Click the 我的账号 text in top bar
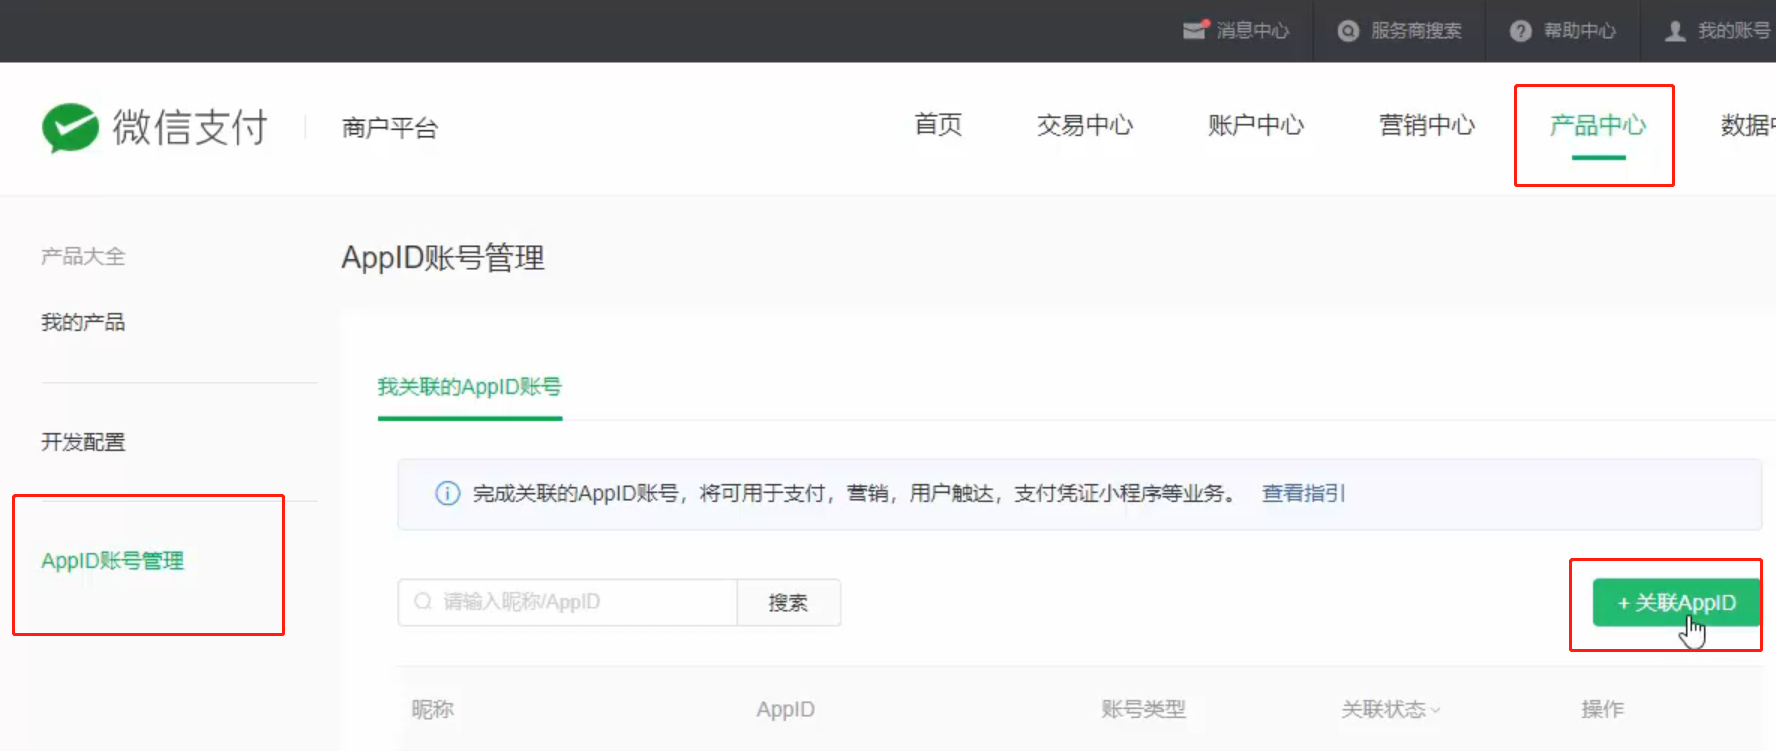The width and height of the screenshot is (1776, 751). (x=1734, y=31)
